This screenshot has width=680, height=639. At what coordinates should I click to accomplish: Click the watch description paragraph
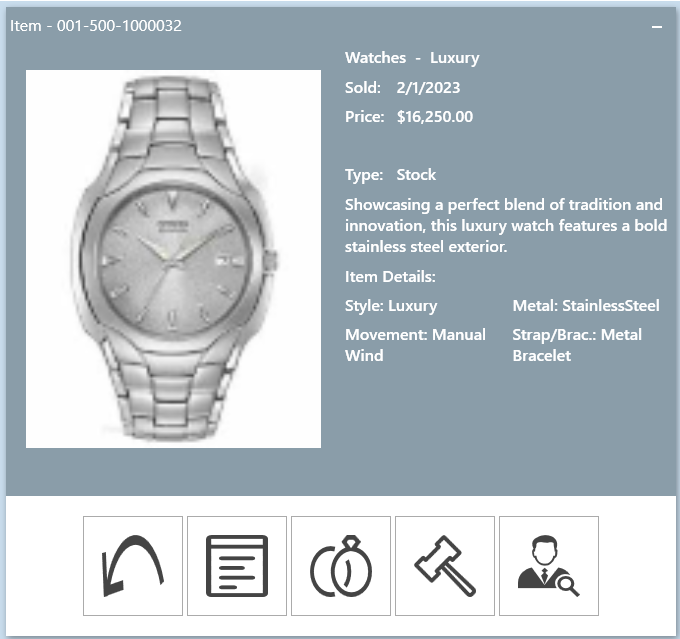(x=506, y=226)
